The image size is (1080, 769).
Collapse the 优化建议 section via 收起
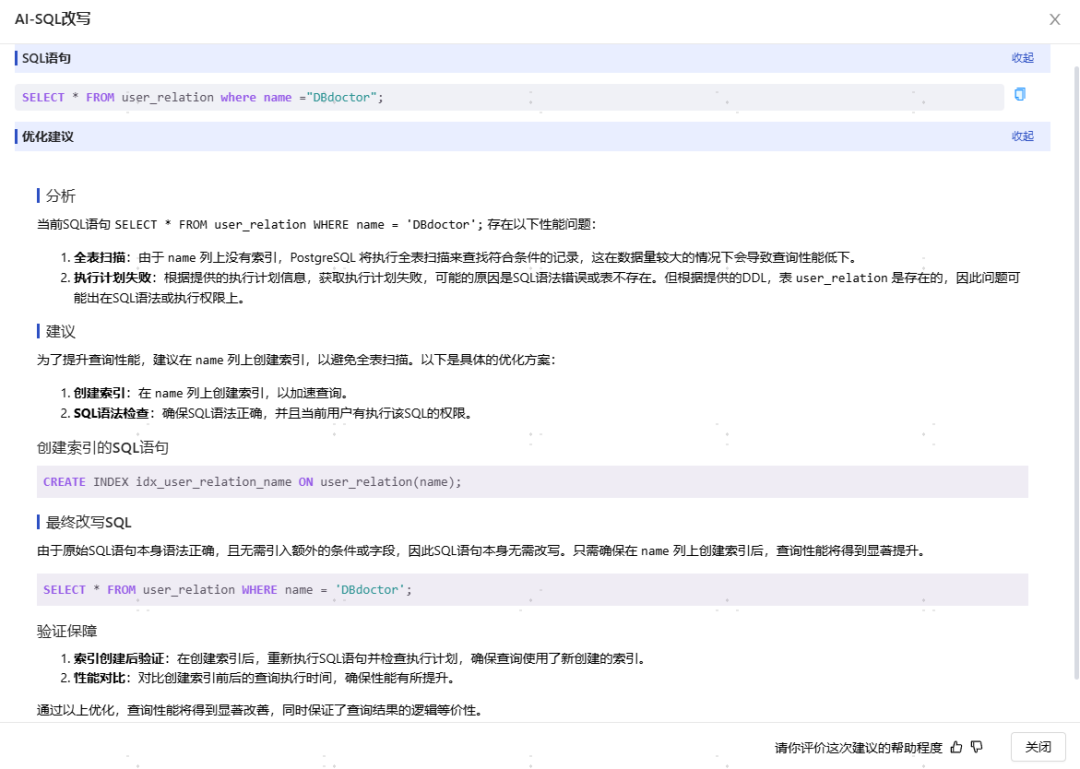(x=1022, y=136)
